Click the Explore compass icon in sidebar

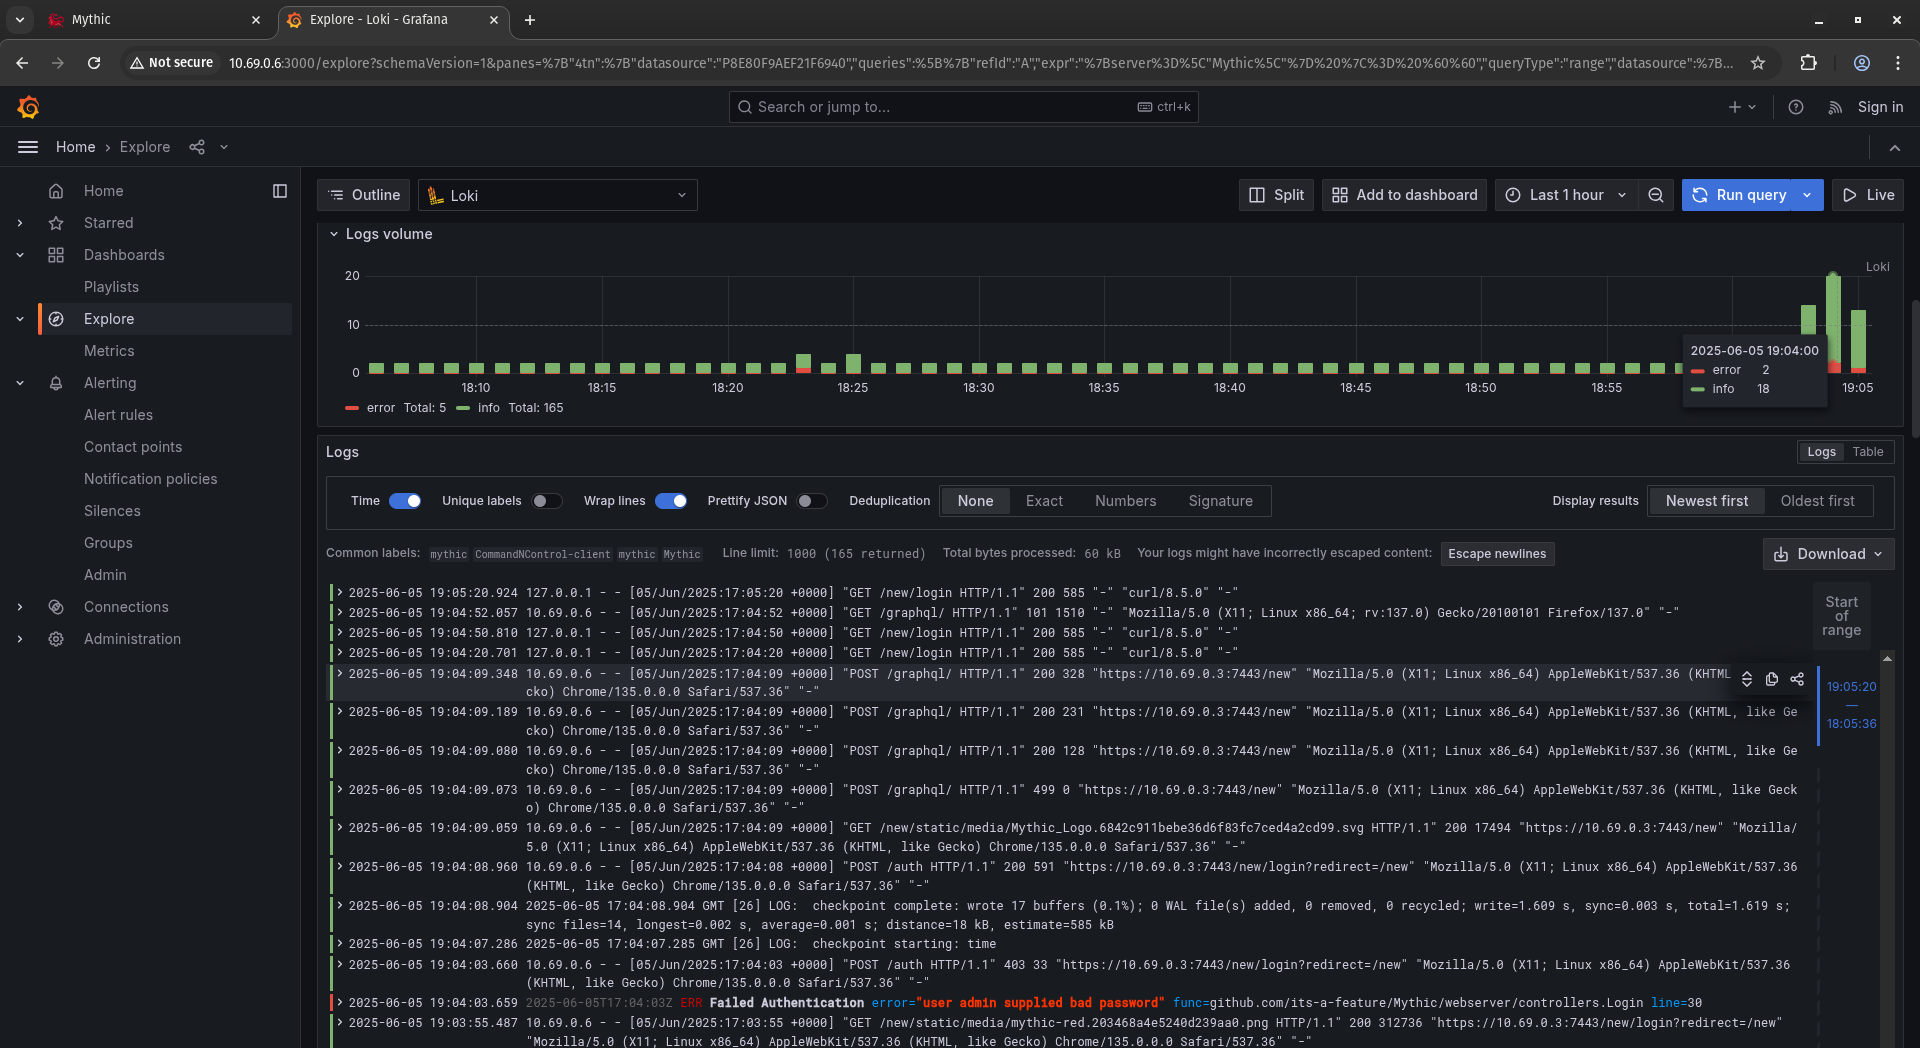pyautogui.click(x=56, y=319)
